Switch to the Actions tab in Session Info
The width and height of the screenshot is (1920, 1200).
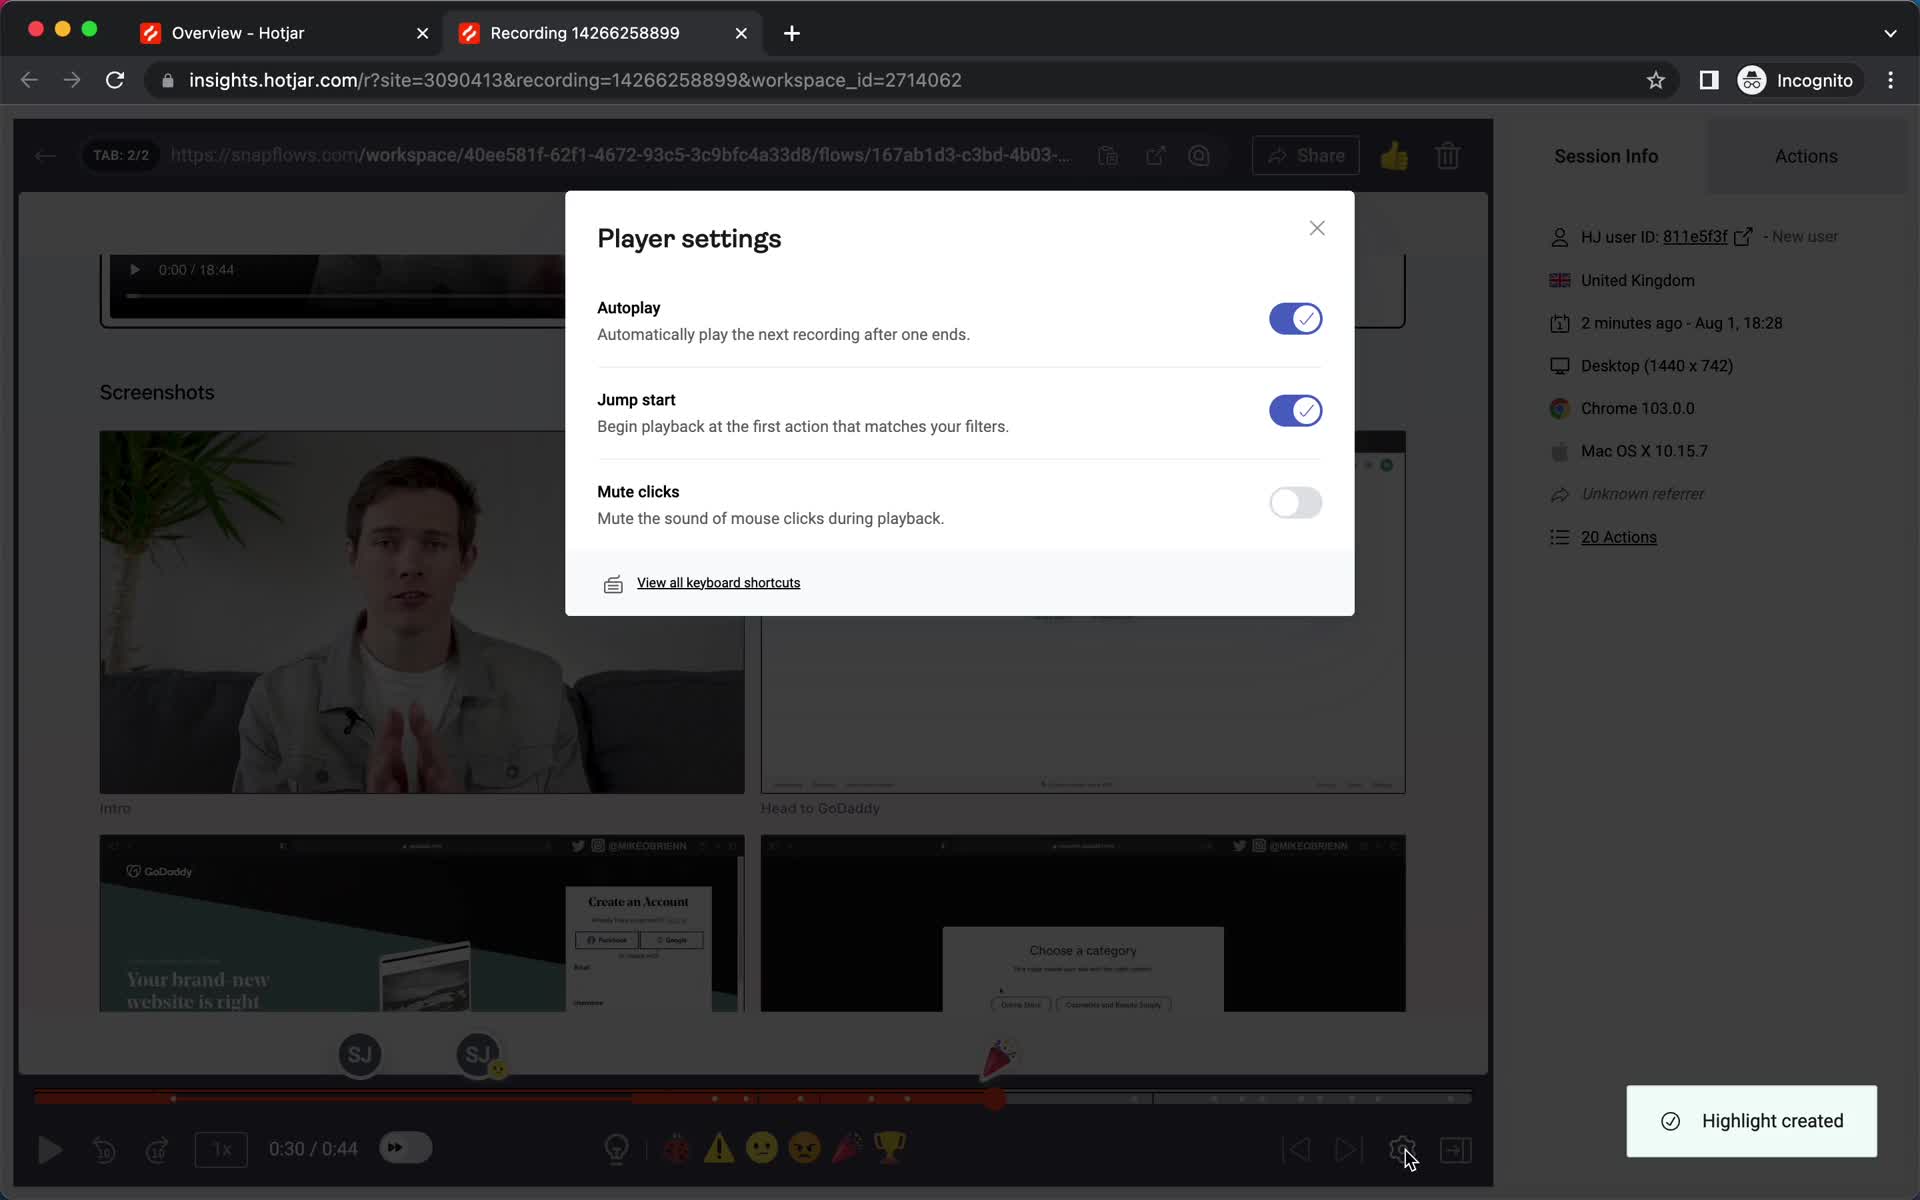point(1807,155)
